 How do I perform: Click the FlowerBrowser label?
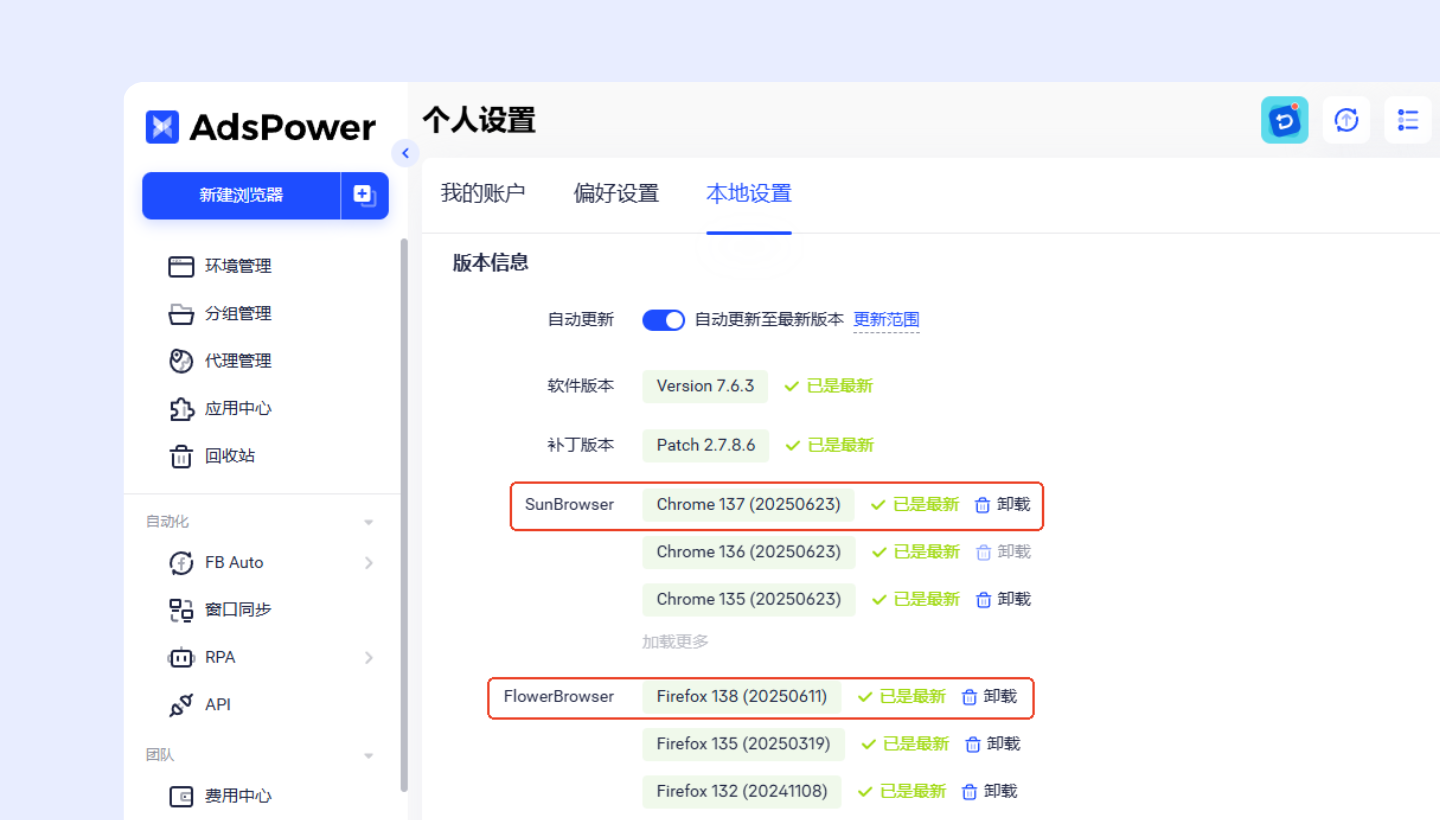click(x=559, y=697)
